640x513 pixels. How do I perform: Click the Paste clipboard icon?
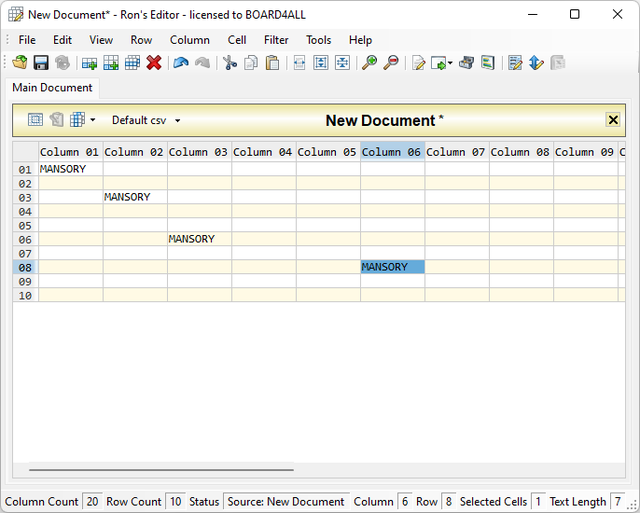click(x=272, y=62)
